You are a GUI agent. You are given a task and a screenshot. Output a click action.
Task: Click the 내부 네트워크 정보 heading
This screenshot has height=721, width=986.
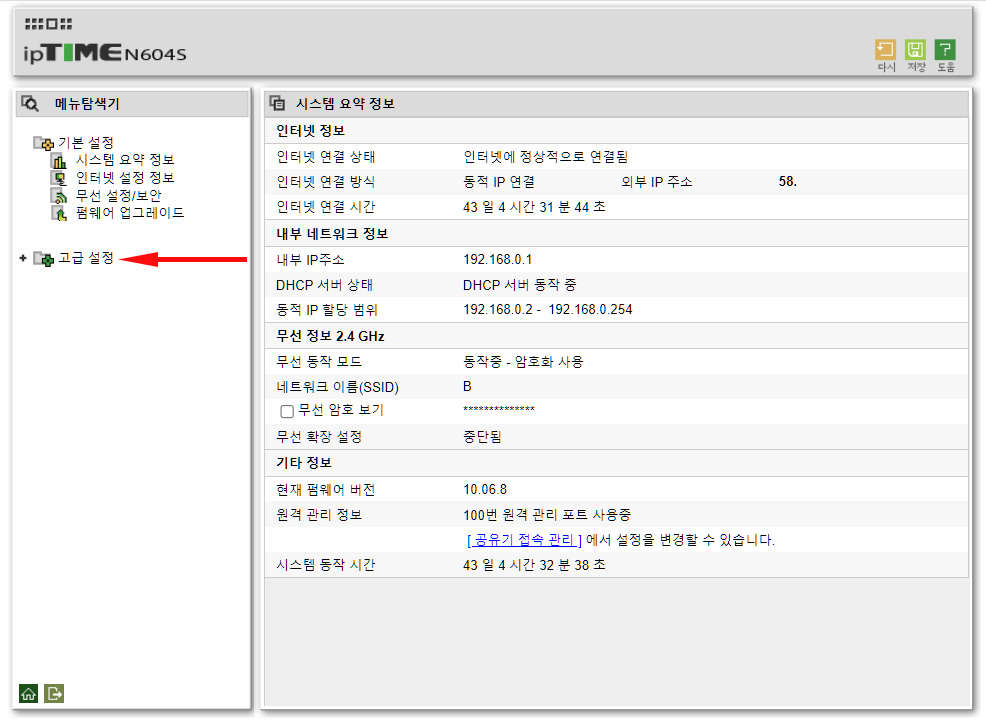[x=332, y=234]
